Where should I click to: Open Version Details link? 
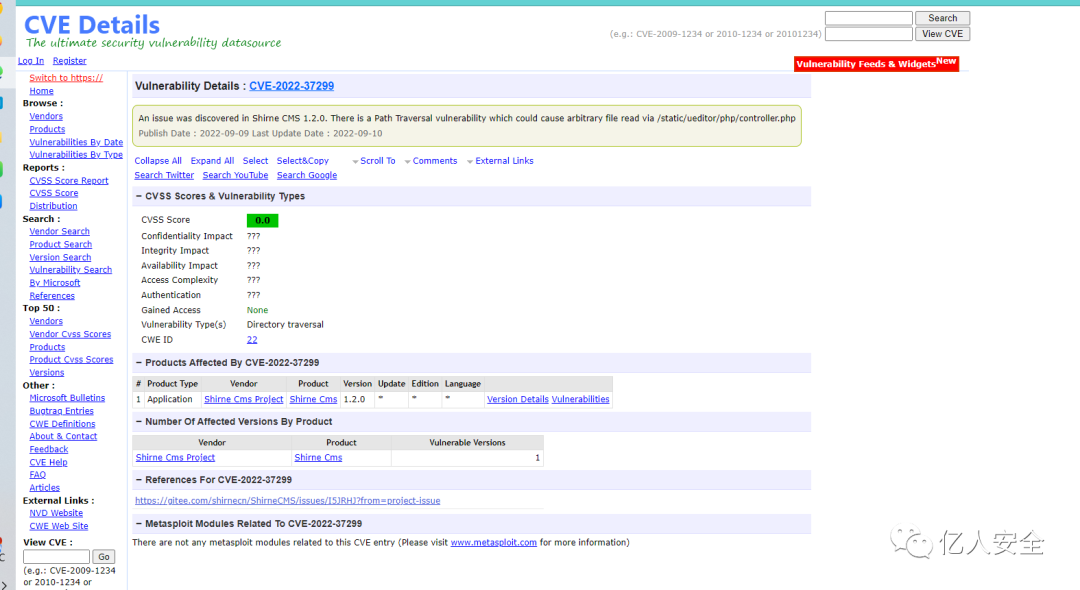click(x=518, y=399)
